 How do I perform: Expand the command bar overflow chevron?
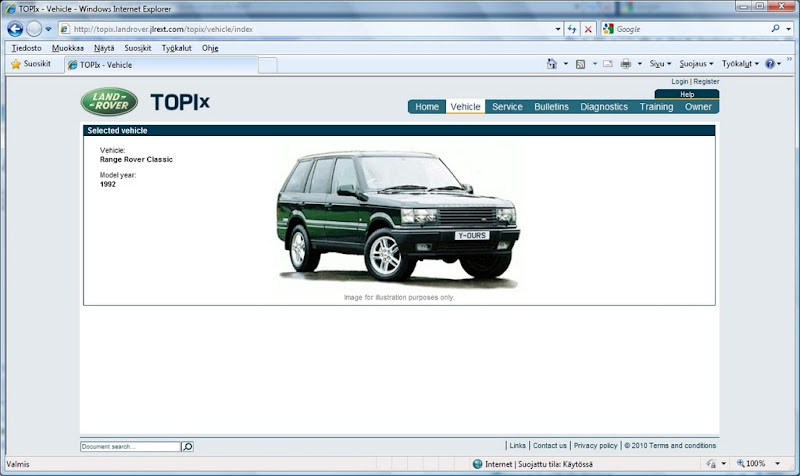789,59
